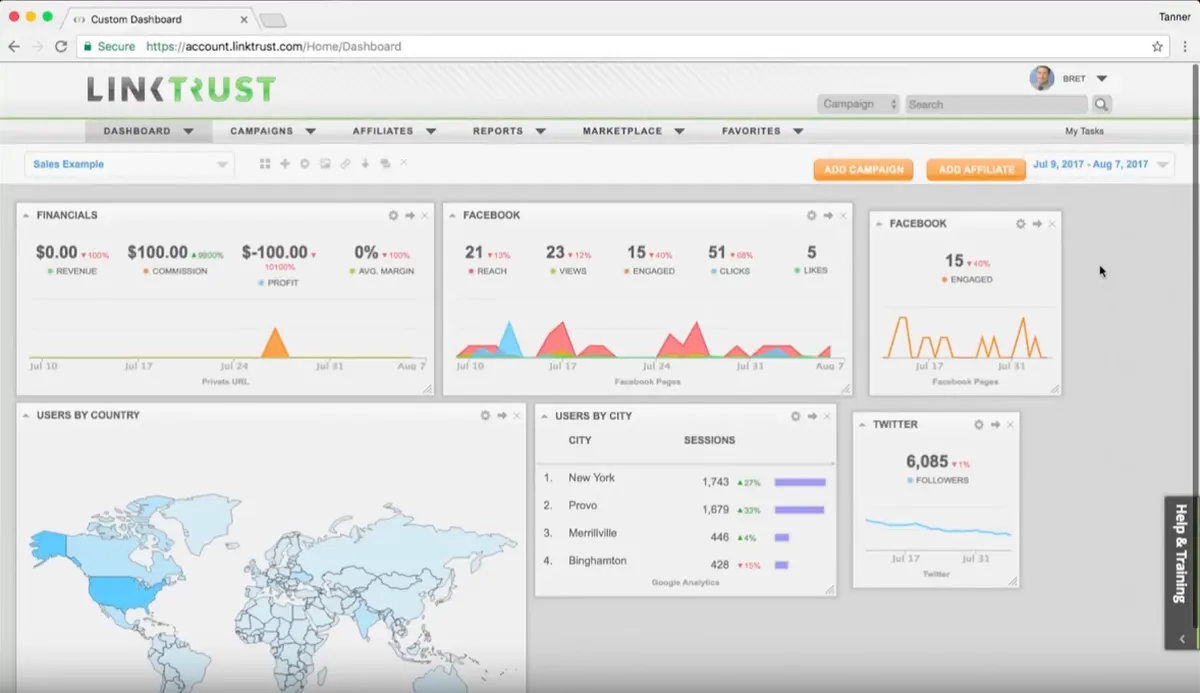1200x693 pixels.
Task: Click the link chain icon in dashboard toolbar
Action: pos(345,164)
